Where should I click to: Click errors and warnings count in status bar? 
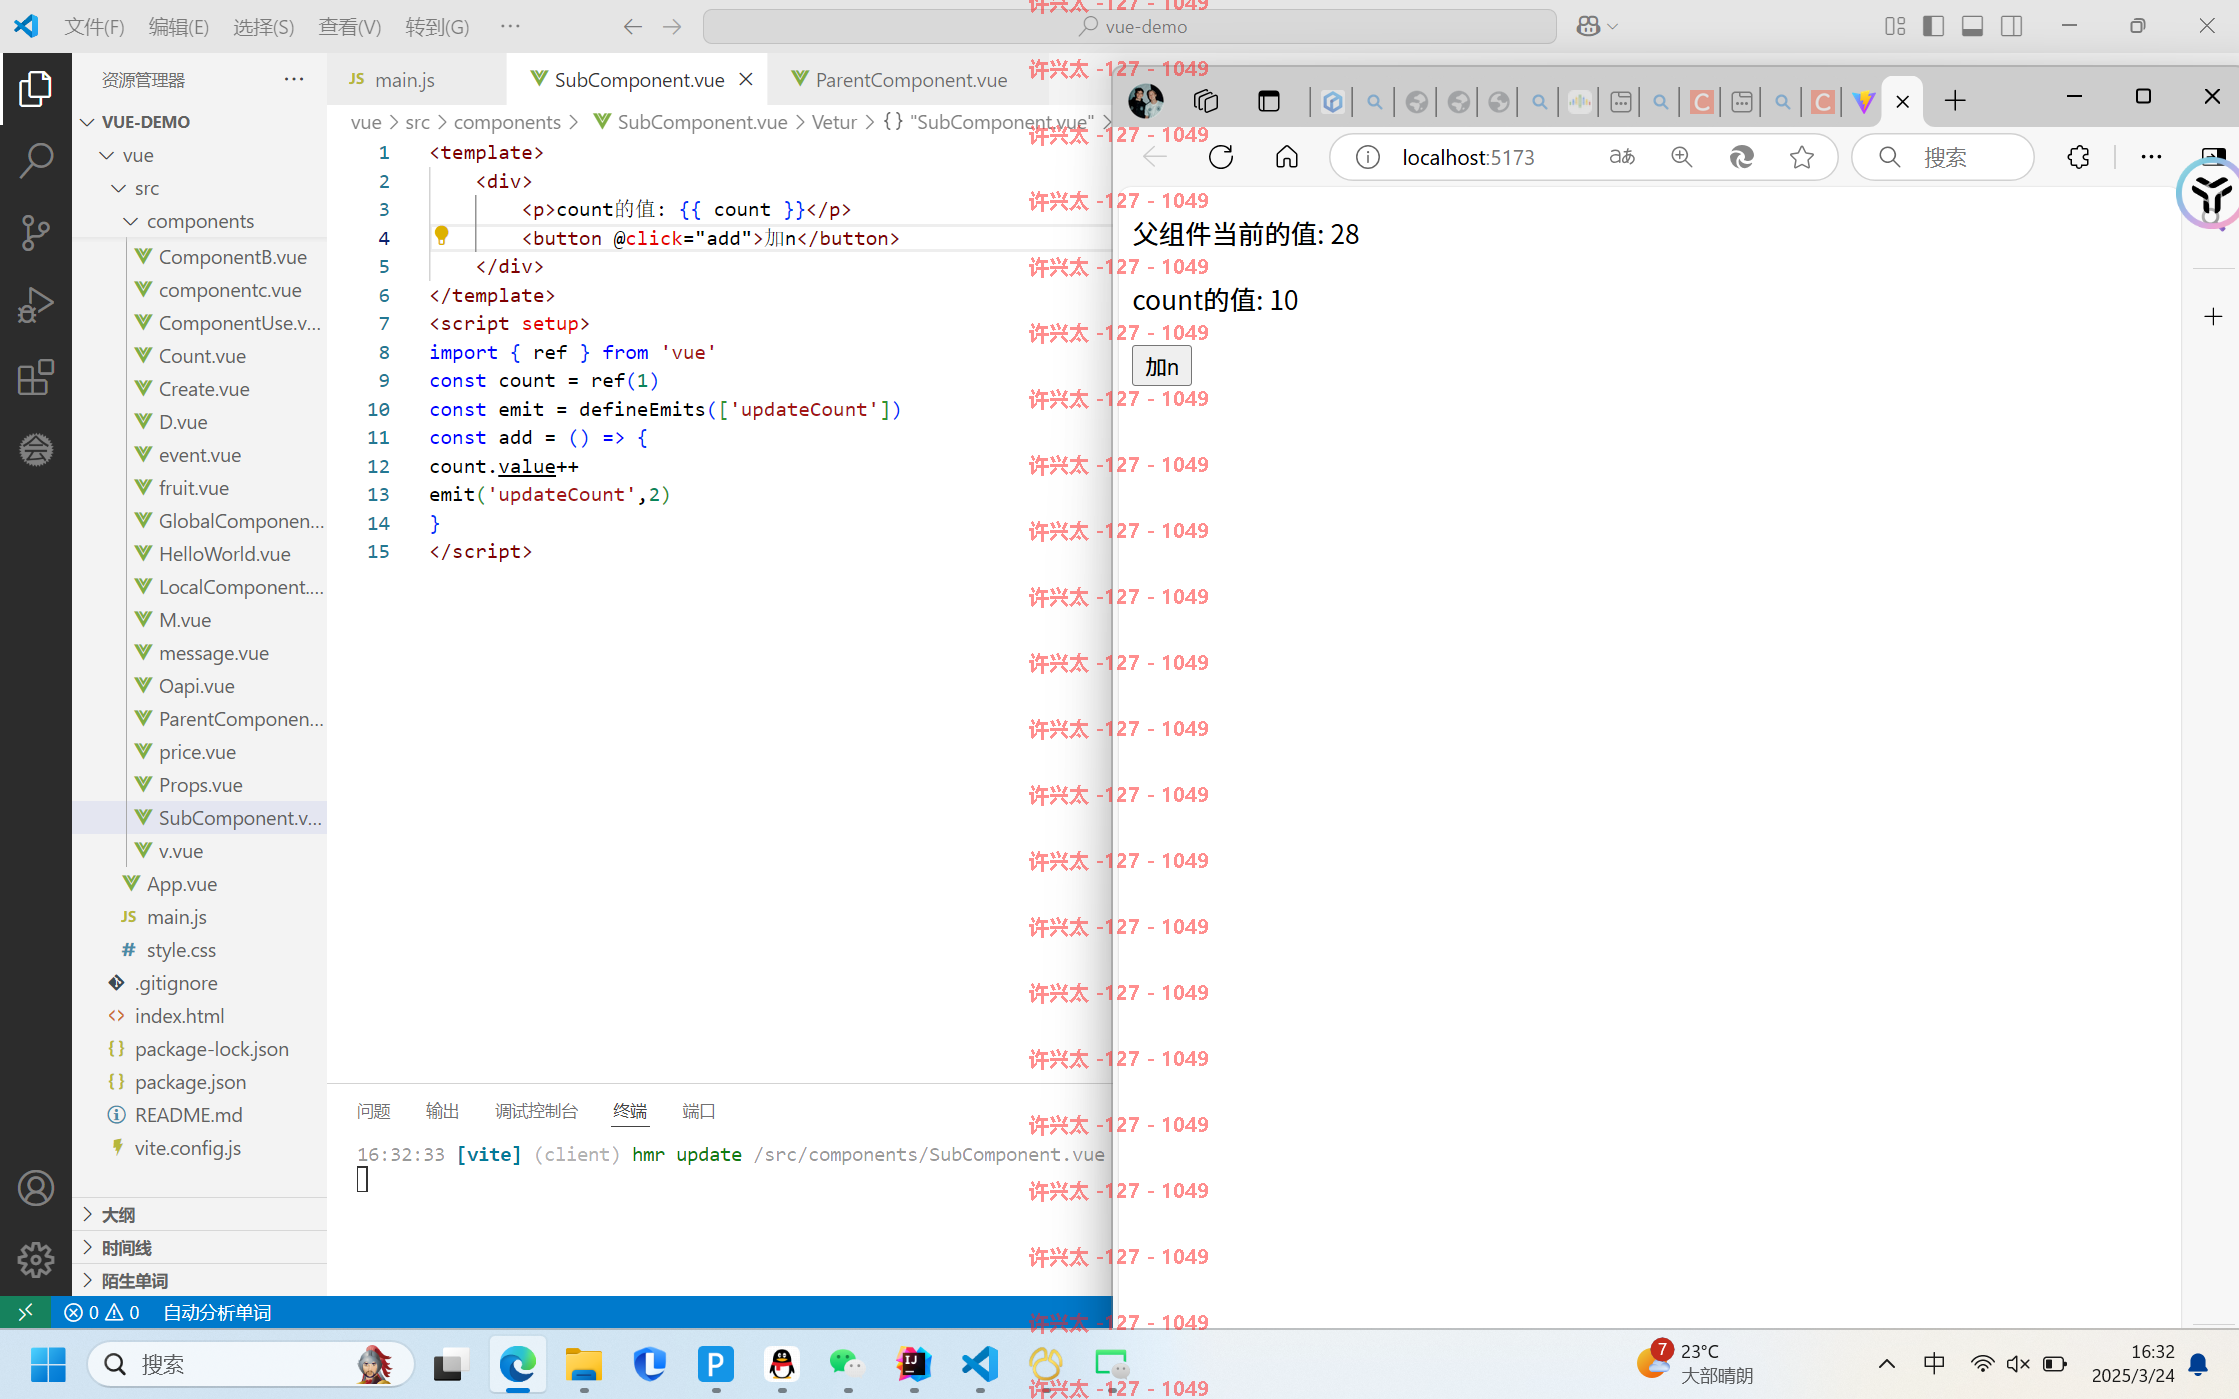102,1312
